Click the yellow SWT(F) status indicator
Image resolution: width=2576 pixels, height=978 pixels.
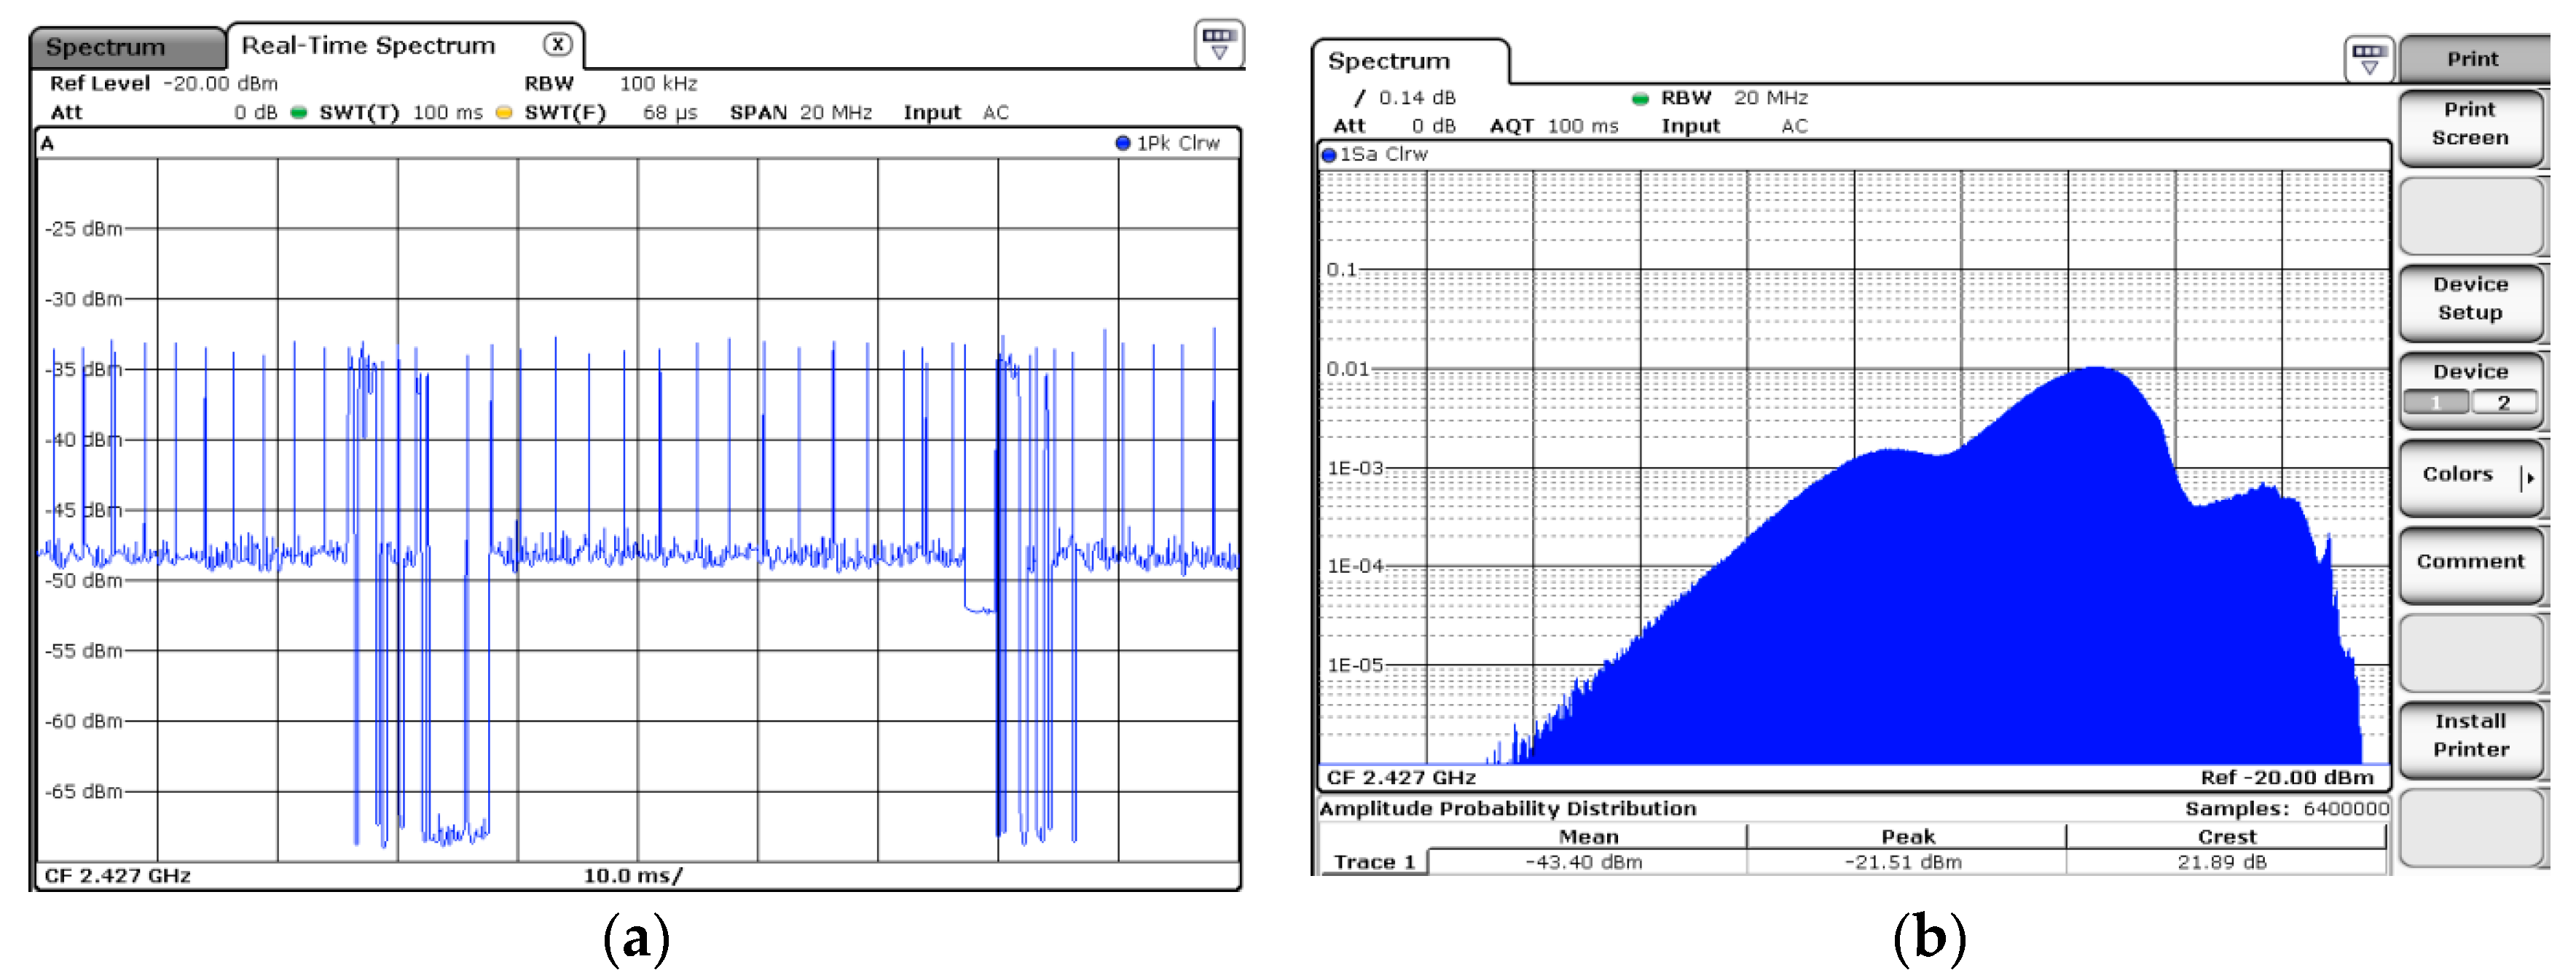point(504,113)
